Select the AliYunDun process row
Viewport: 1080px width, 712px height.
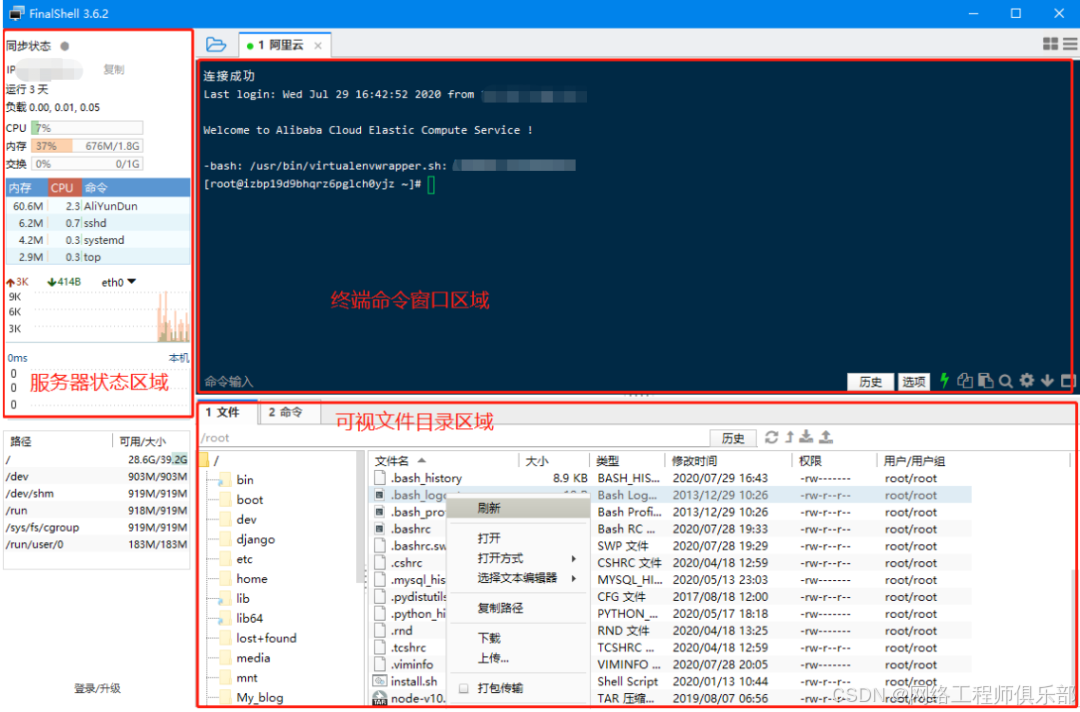98,206
